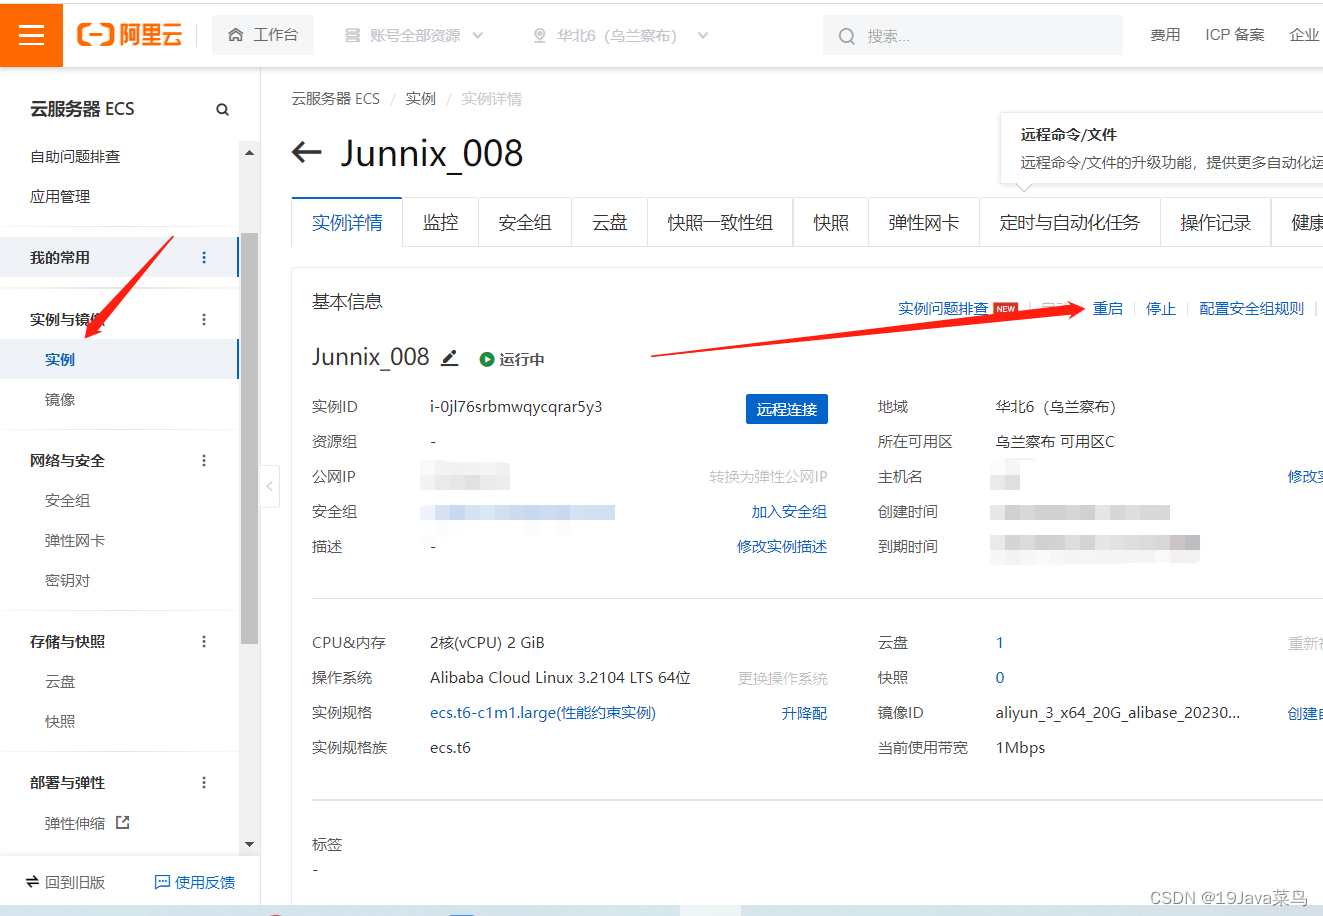
Task: Open the 工作台 workbench button
Action: 263,35
